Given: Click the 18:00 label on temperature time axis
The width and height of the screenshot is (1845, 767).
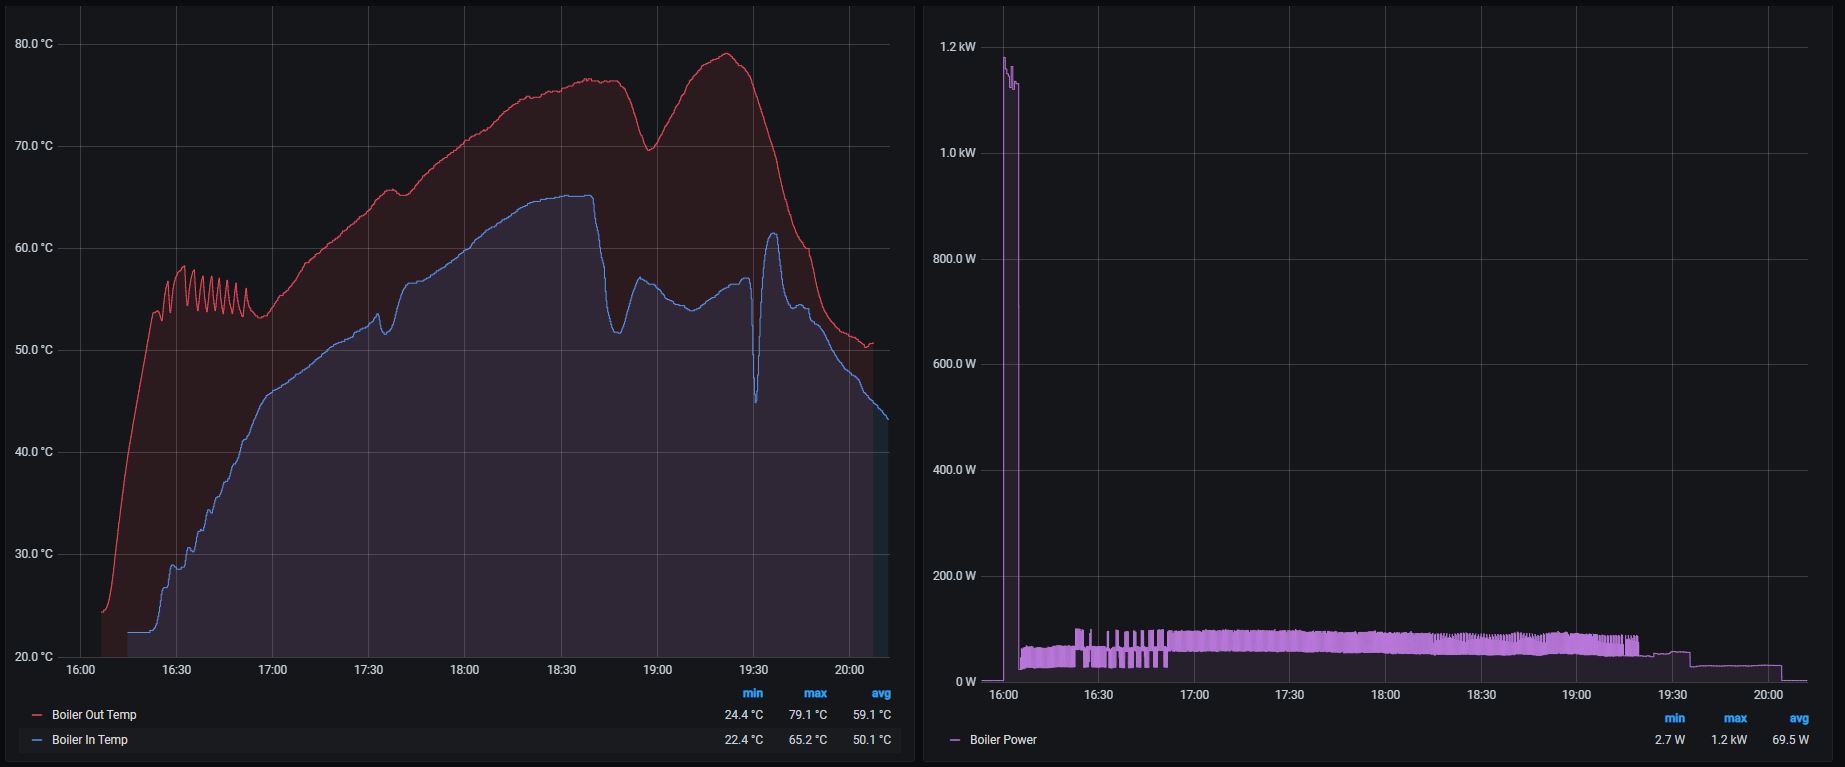Looking at the screenshot, I should coord(464,670).
